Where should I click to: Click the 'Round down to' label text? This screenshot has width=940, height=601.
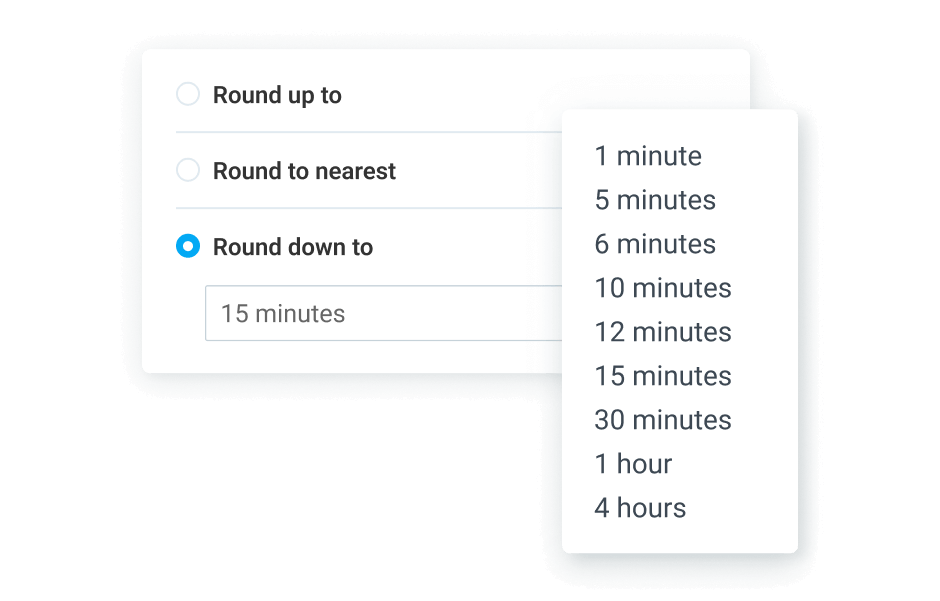[293, 247]
